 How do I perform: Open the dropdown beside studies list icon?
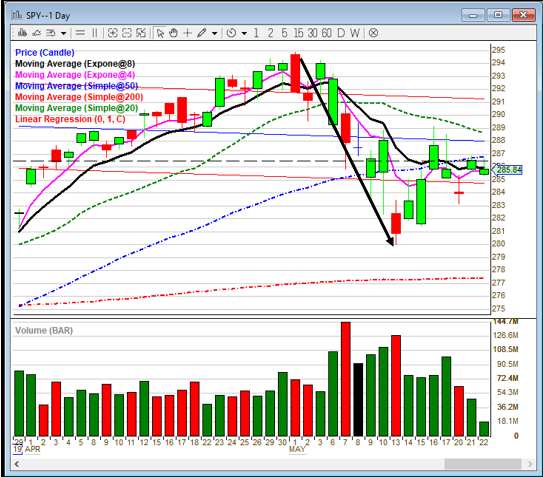click(63, 33)
